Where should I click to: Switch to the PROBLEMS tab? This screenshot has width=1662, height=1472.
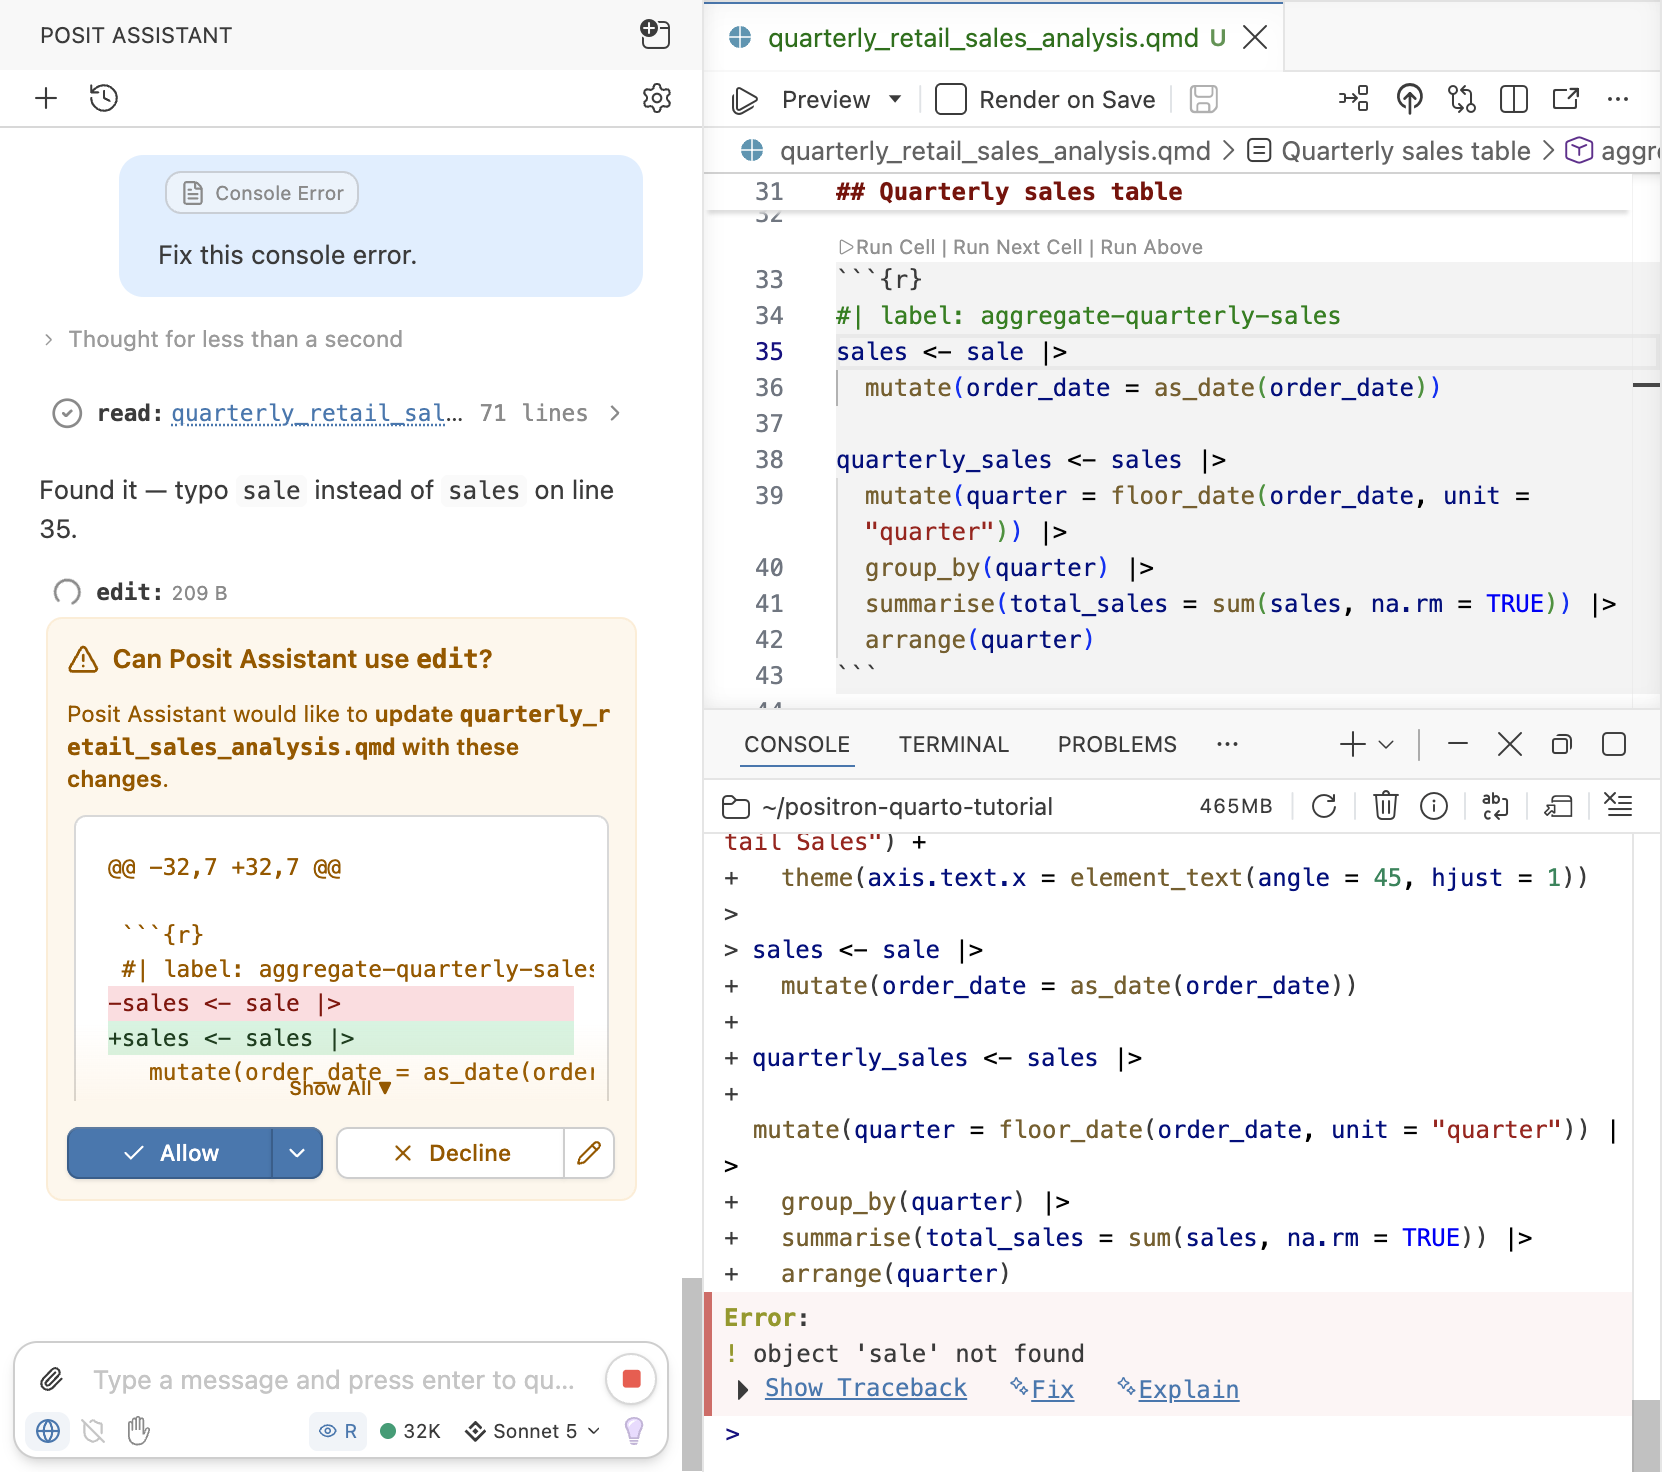pyautogui.click(x=1117, y=744)
